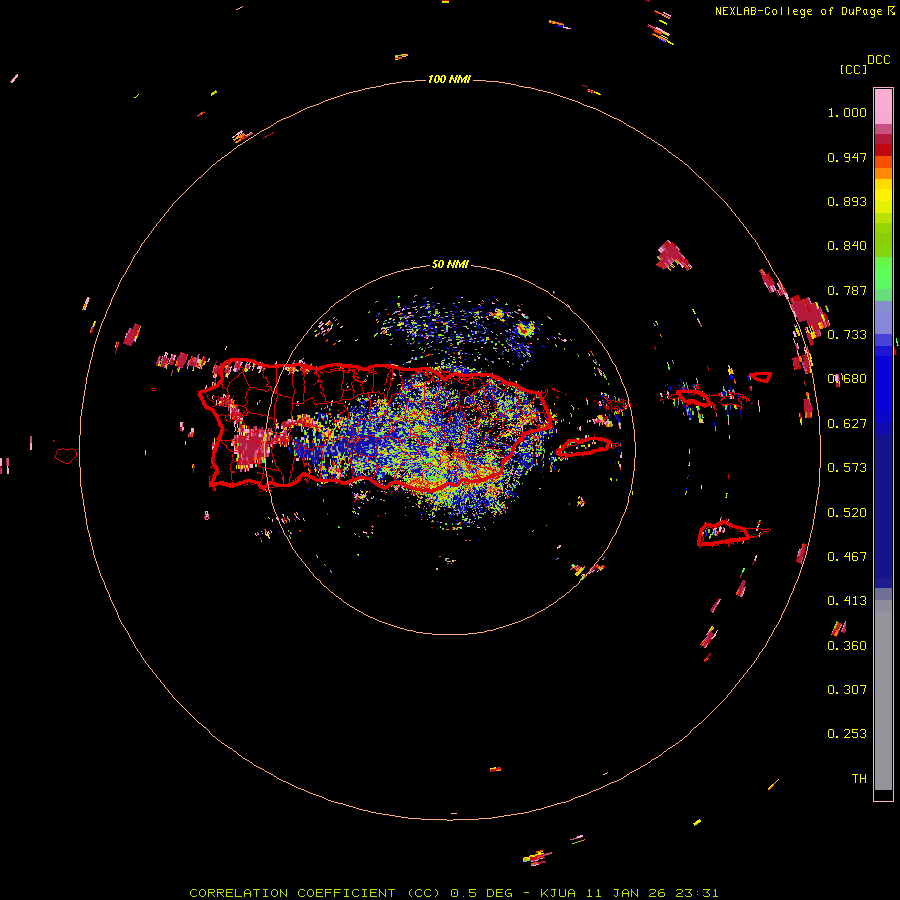Click the 0.787 scale value

[847, 290]
